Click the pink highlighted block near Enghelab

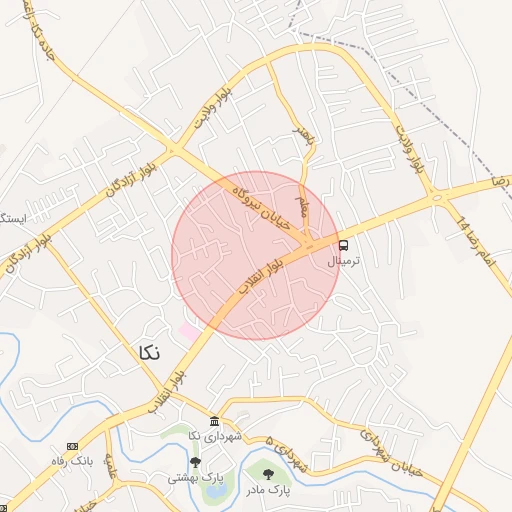[x=191, y=331]
